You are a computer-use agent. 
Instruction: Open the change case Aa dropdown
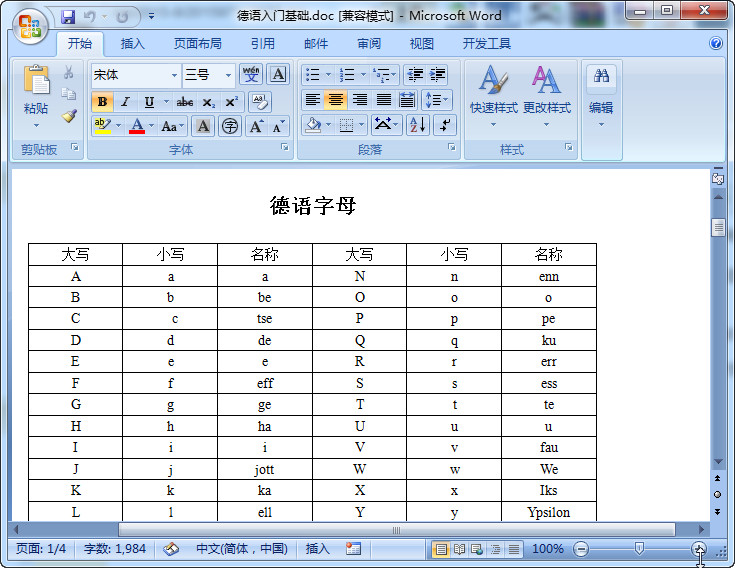172,126
